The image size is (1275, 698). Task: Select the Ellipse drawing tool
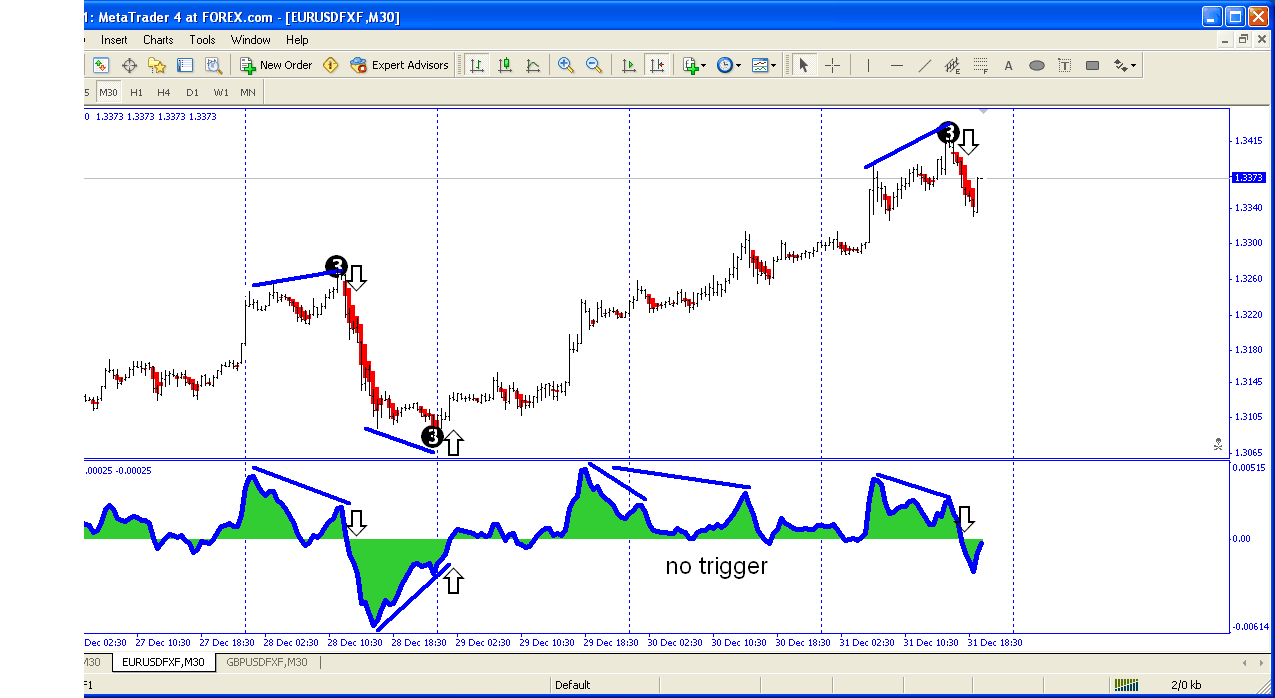(1037, 66)
